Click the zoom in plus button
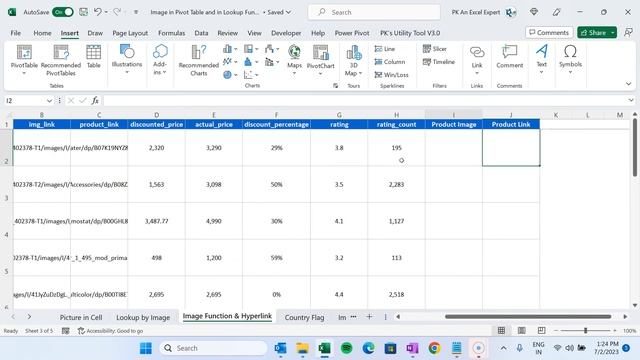This screenshot has height=360, width=640. pos(615,331)
